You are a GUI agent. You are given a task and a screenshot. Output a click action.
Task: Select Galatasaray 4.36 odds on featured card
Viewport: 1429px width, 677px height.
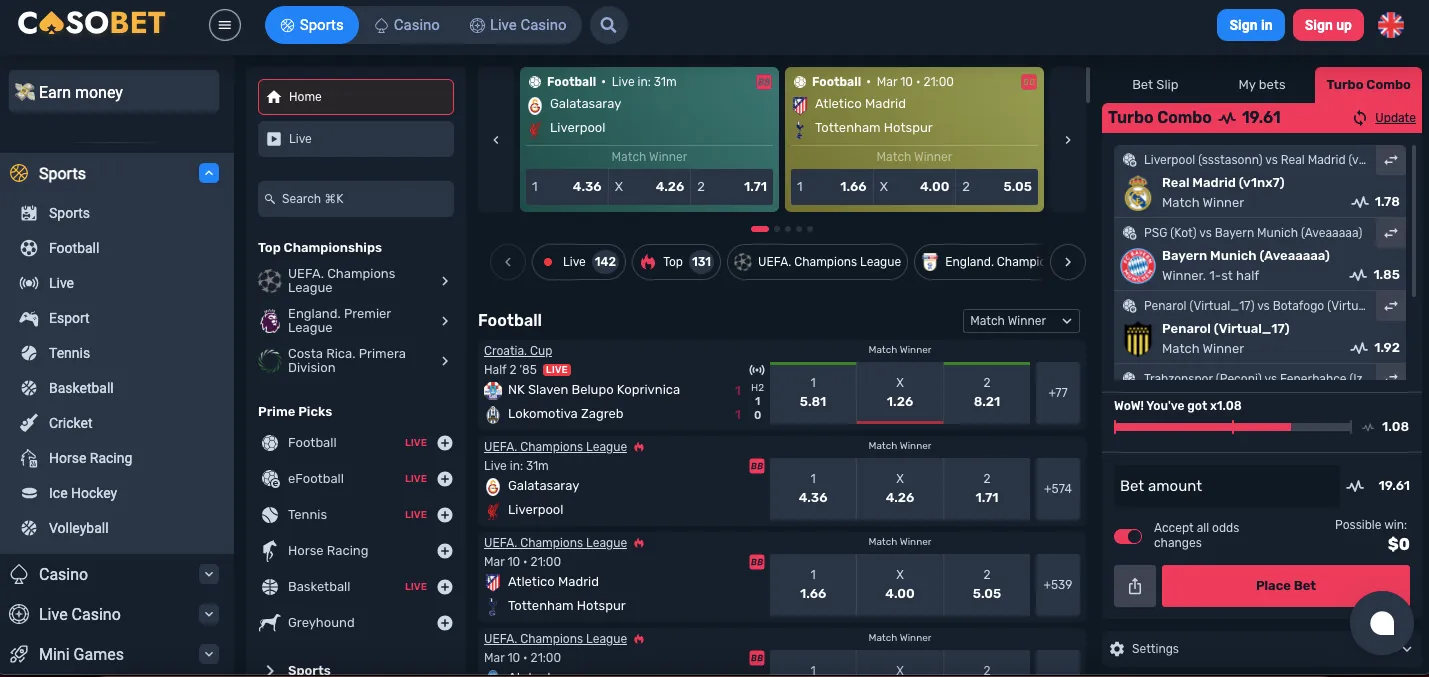(x=567, y=187)
